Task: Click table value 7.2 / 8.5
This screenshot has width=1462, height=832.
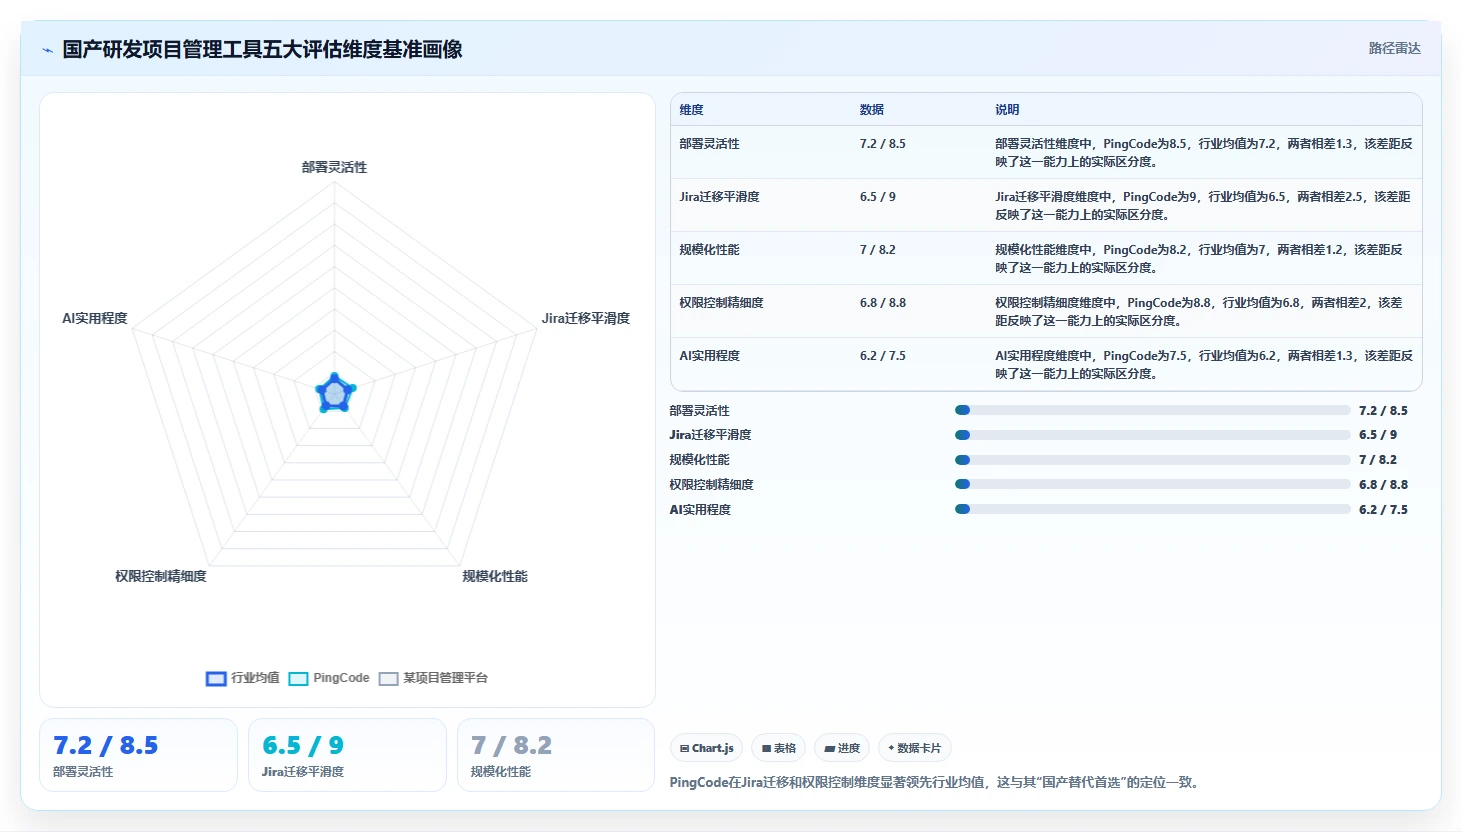Action: pyautogui.click(x=883, y=144)
